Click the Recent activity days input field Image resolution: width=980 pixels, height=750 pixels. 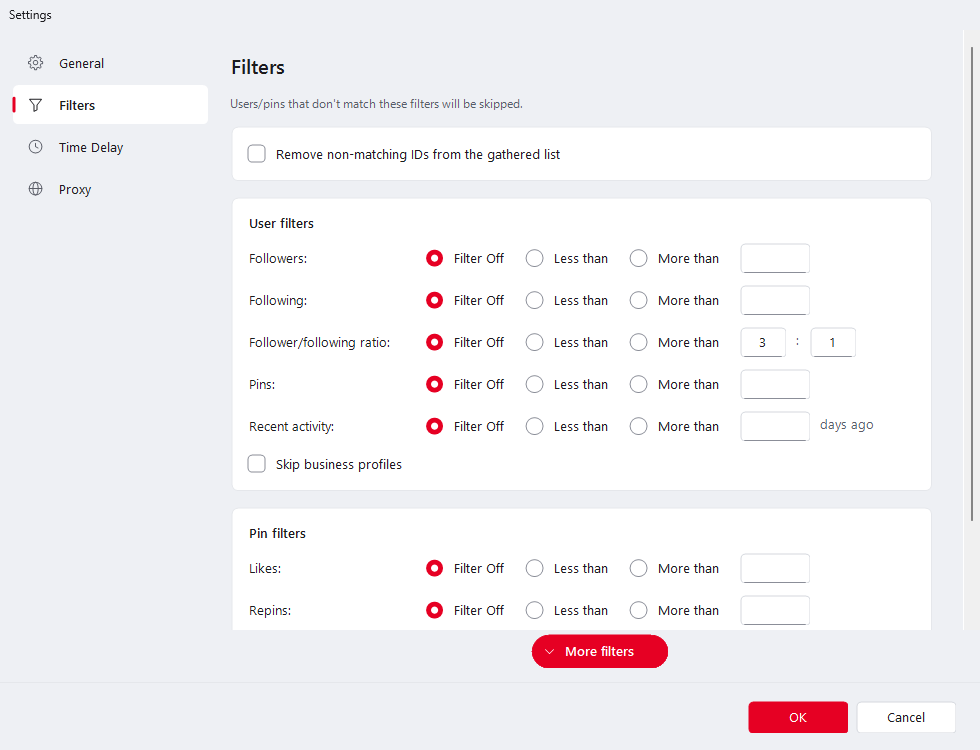775,426
